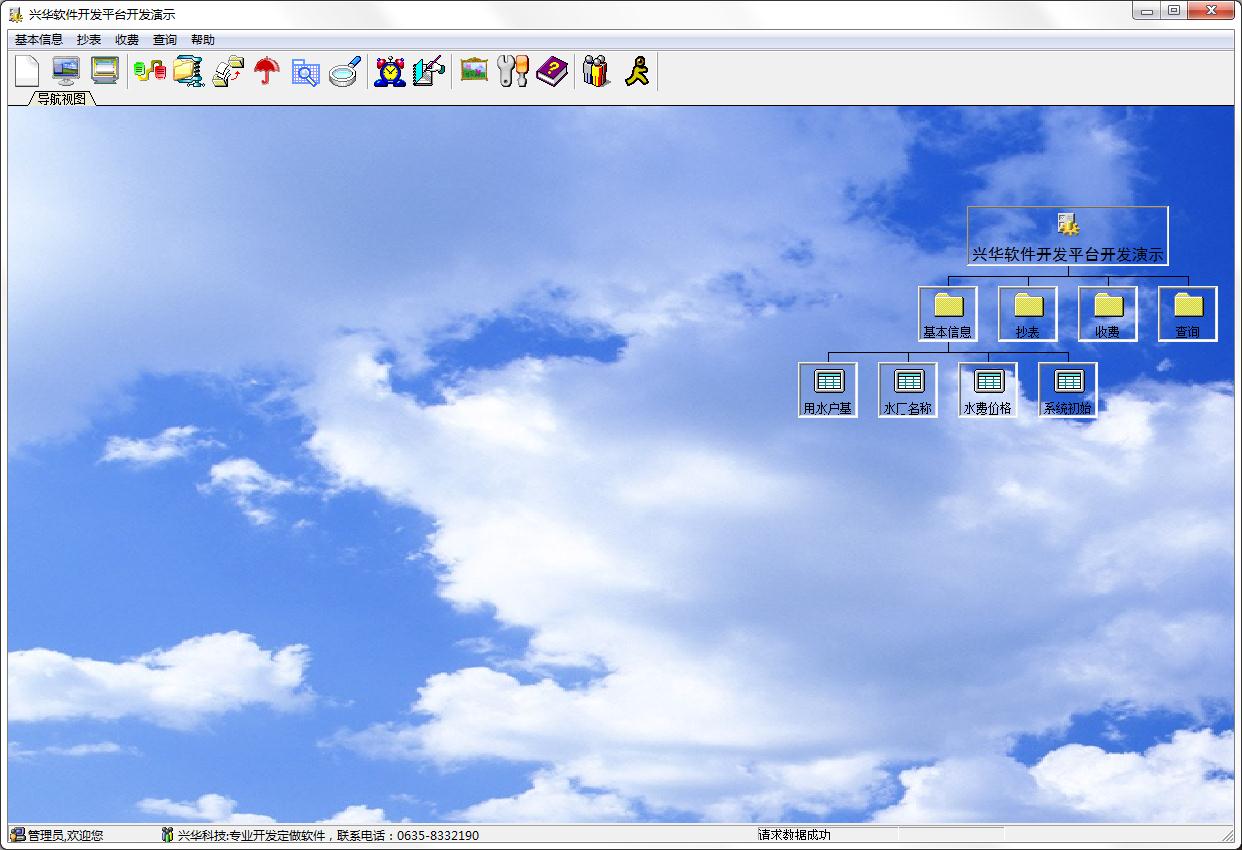The width and height of the screenshot is (1242, 850).
Task: Click the alarm clock toolbar icon
Action: 390,71
